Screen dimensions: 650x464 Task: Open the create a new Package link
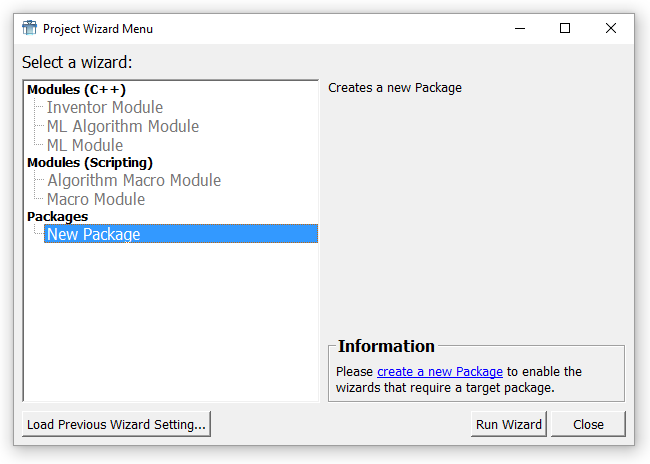point(439,372)
